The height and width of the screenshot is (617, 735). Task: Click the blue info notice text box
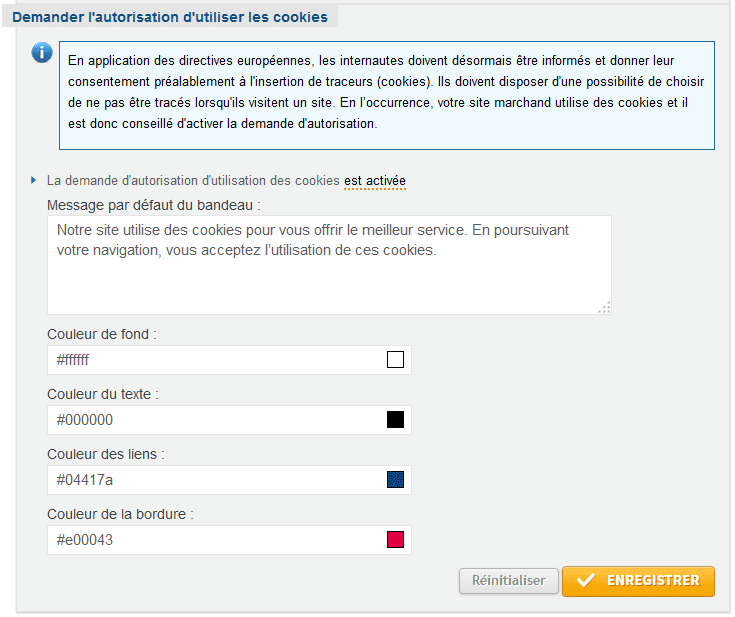[387, 96]
